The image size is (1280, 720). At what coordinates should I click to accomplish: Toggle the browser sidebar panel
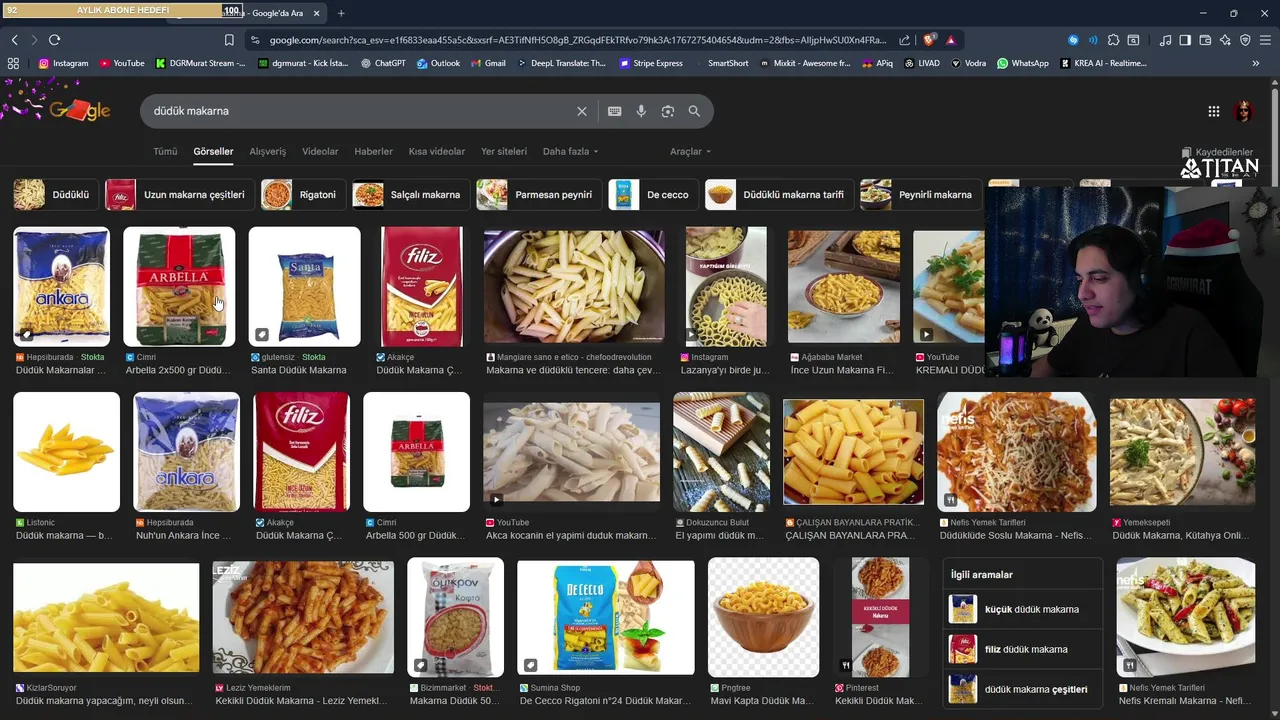[1185, 40]
